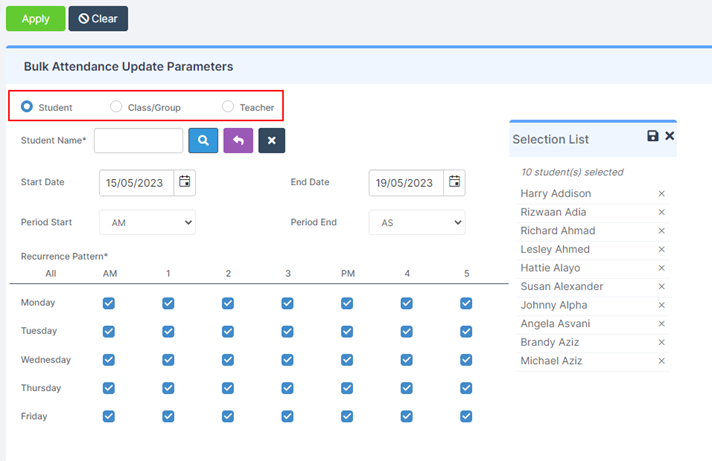
Task: Toggle Wednesday PM period checkbox
Action: tap(347, 359)
